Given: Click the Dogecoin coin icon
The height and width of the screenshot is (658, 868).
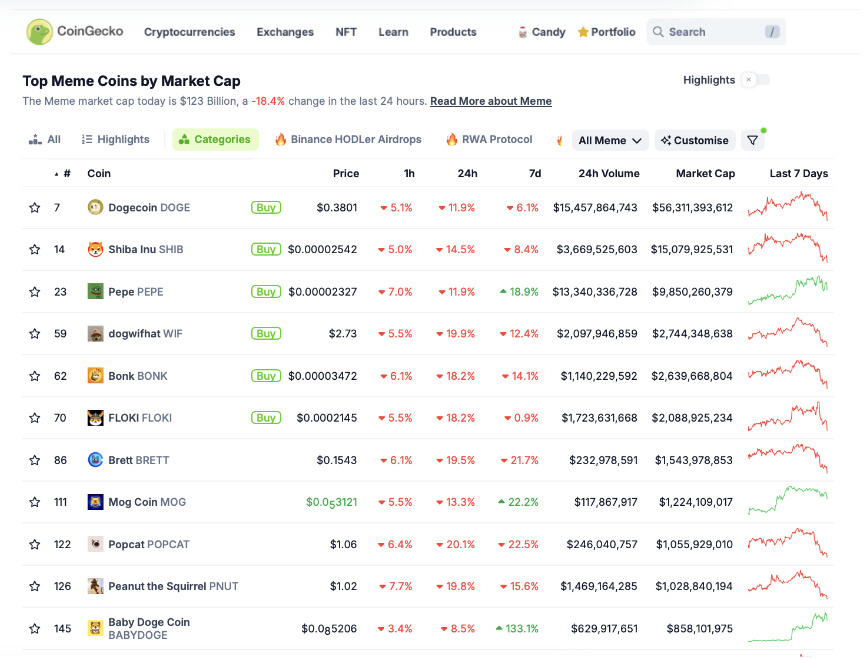Looking at the screenshot, I should [x=95, y=208].
